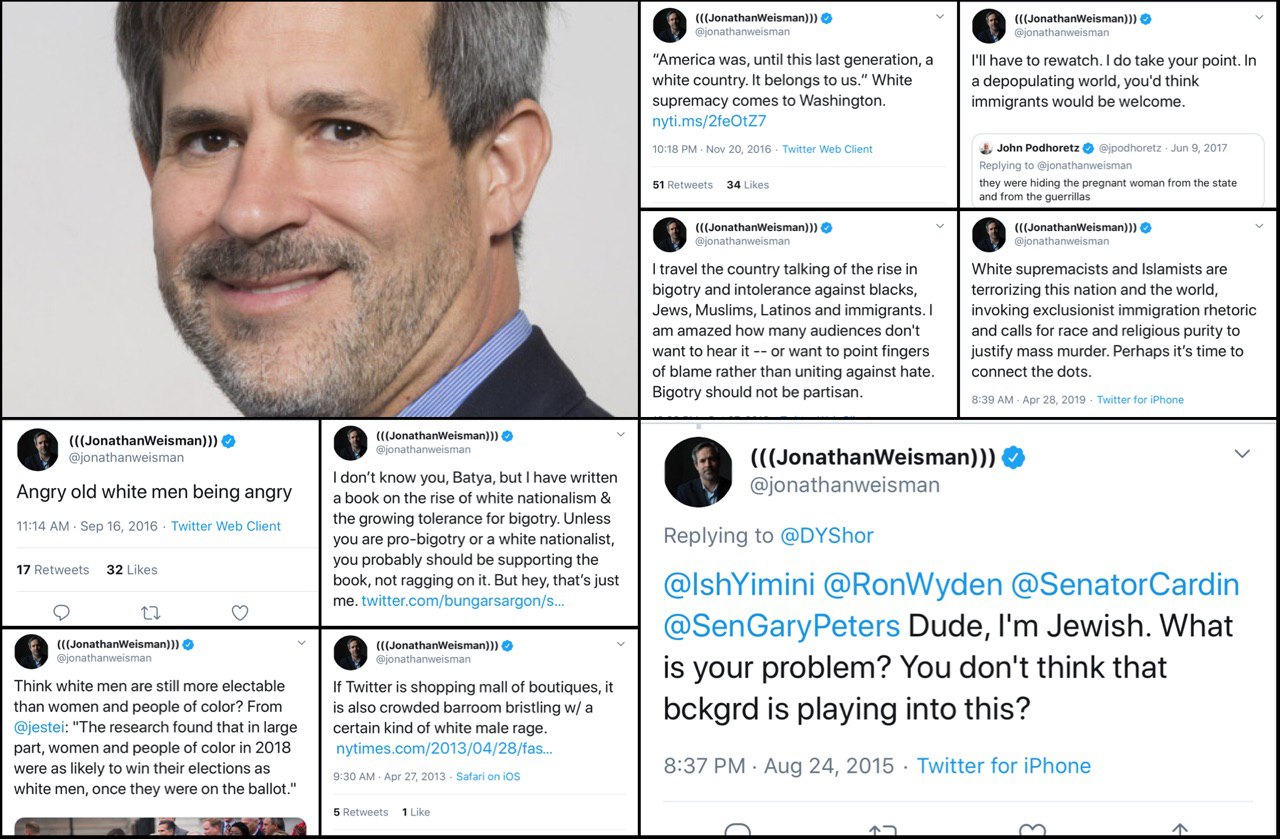The height and width of the screenshot is (839, 1280).
Task: Open chevron menu on 'I'll have to rewatch' tweet
Action: click(1259, 17)
